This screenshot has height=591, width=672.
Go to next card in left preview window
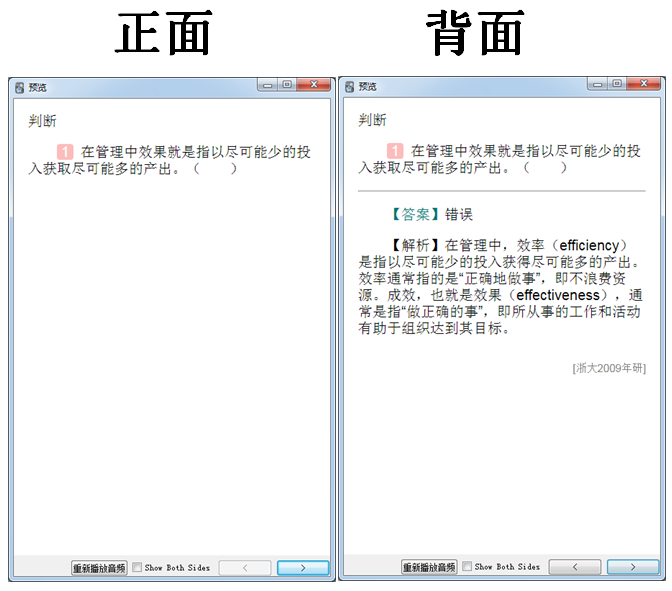pyautogui.click(x=303, y=568)
